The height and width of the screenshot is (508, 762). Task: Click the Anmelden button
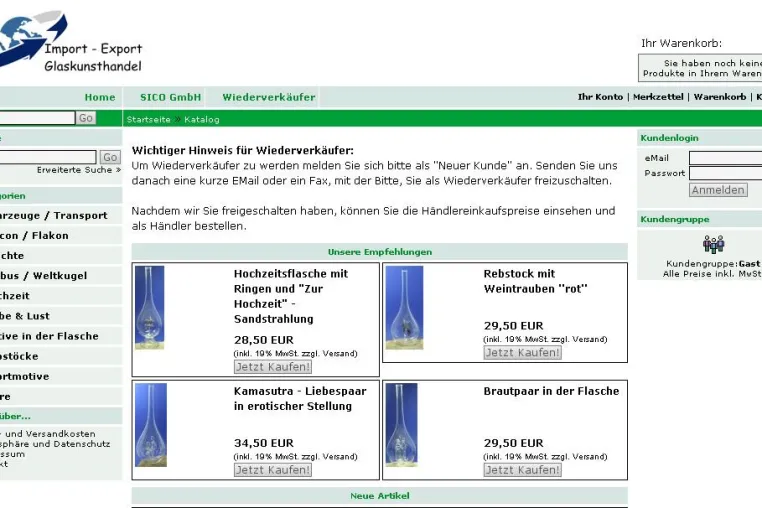[x=718, y=190]
